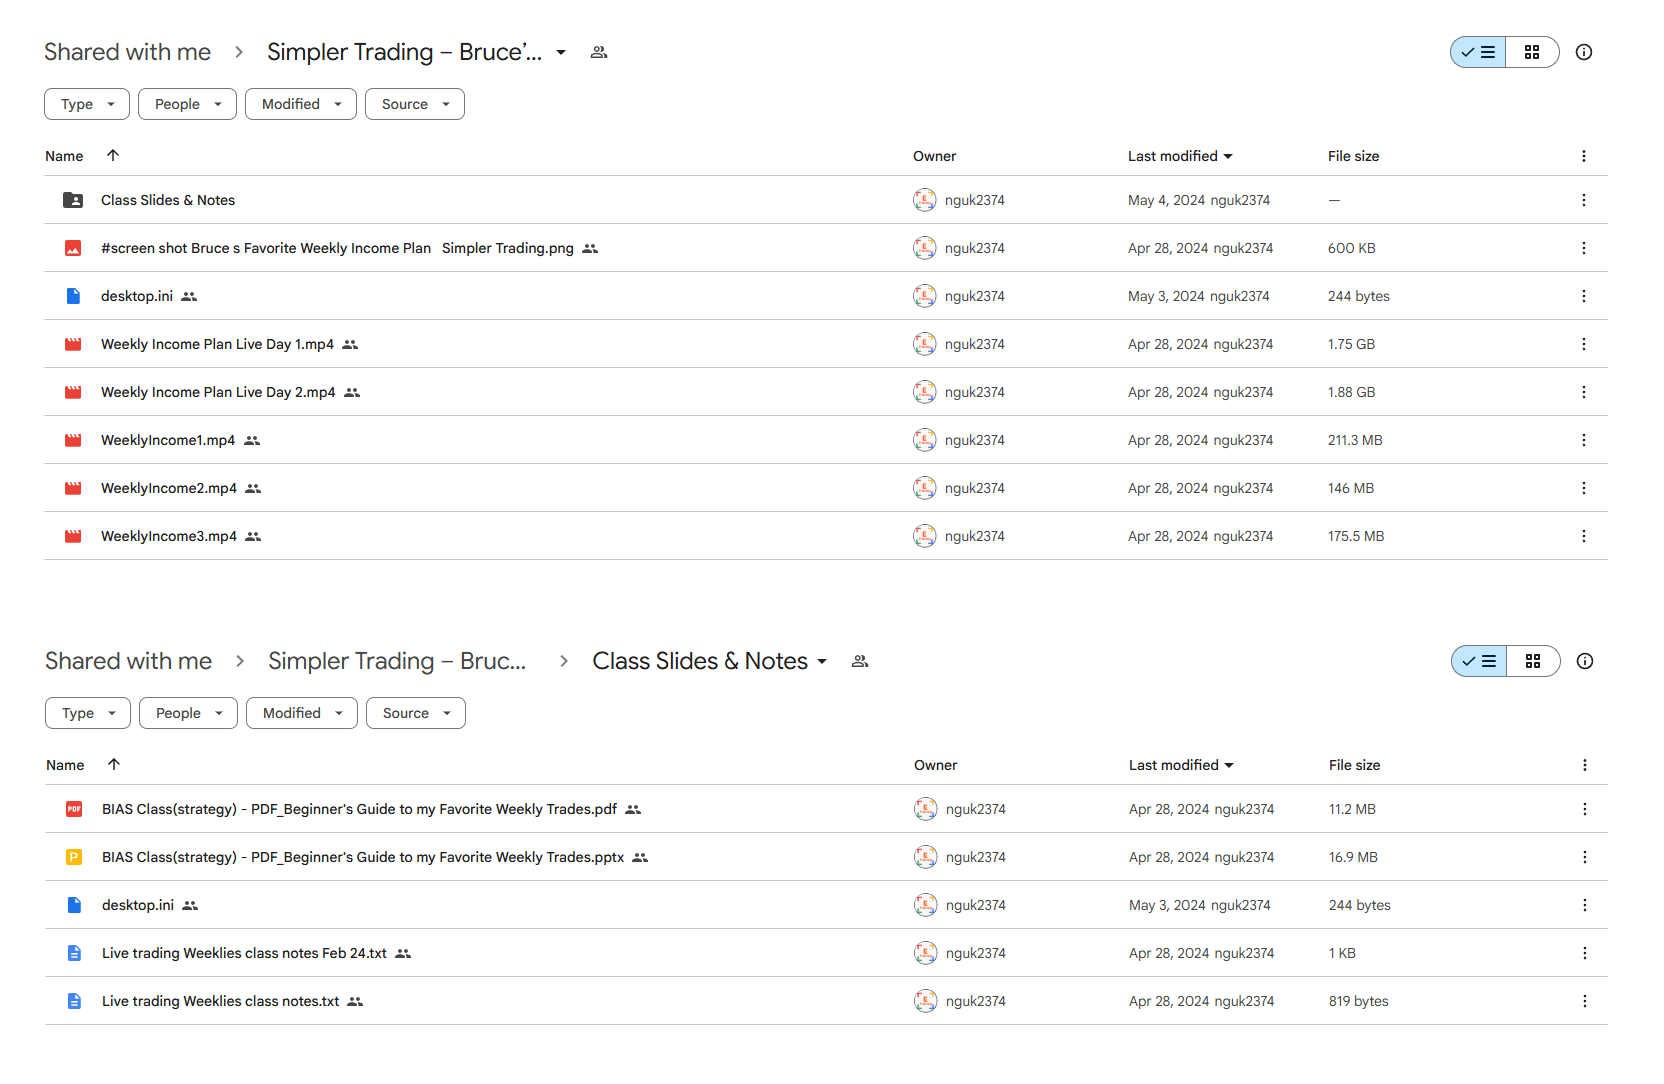Open the Source filter dropdown in the bottom view
The width and height of the screenshot is (1664, 1084).
pos(416,713)
